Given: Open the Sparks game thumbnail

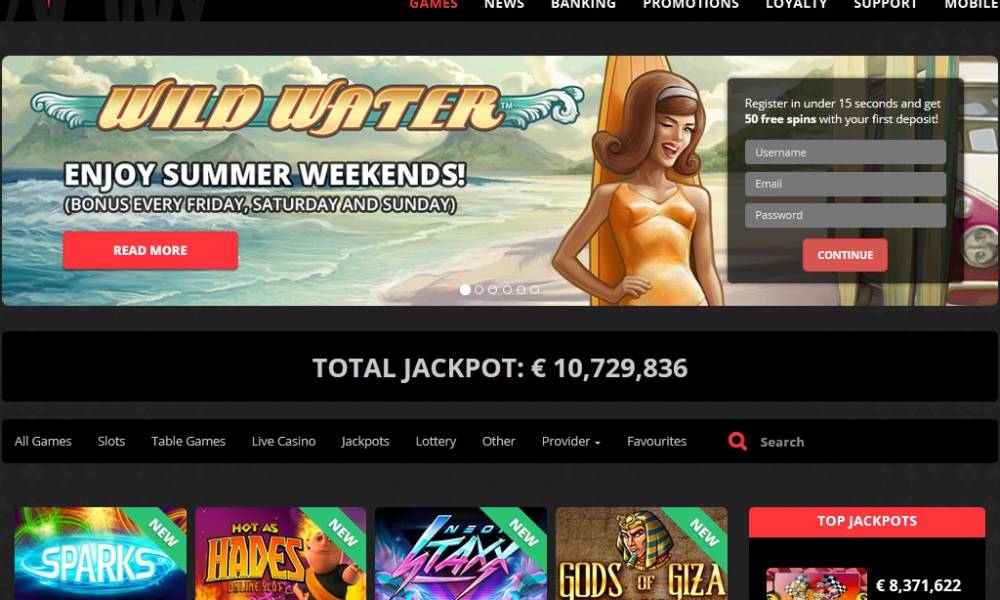Looking at the screenshot, I should [x=101, y=553].
